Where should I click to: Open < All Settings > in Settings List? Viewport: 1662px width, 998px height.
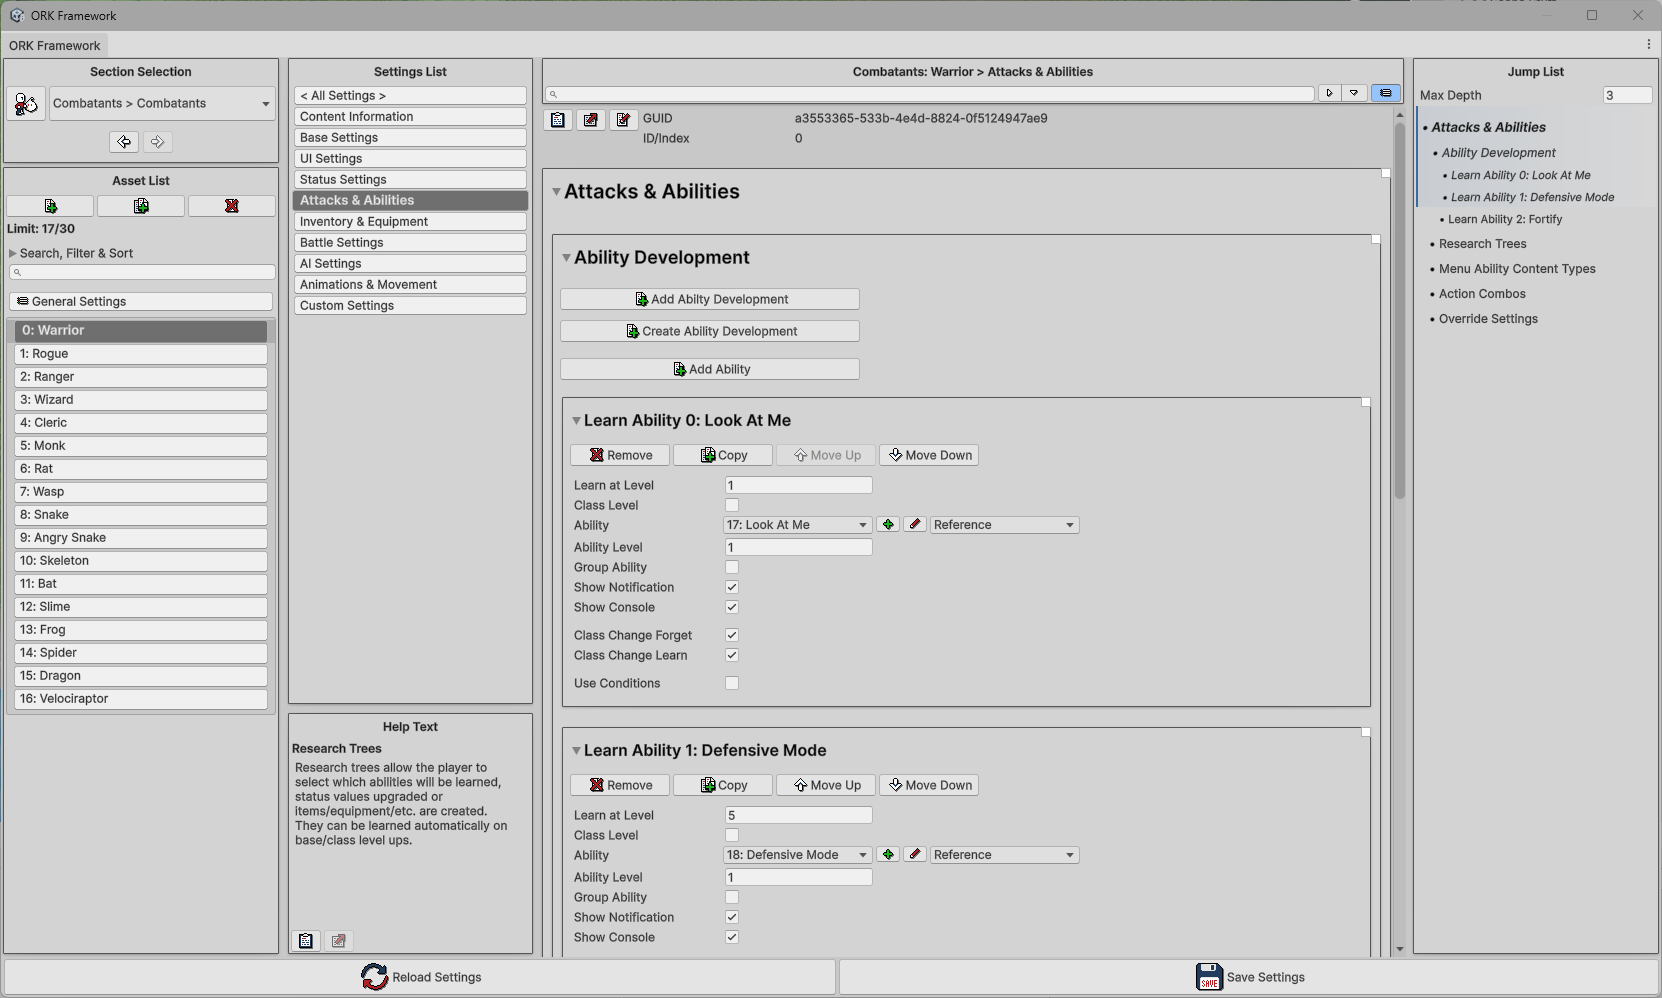tap(410, 96)
